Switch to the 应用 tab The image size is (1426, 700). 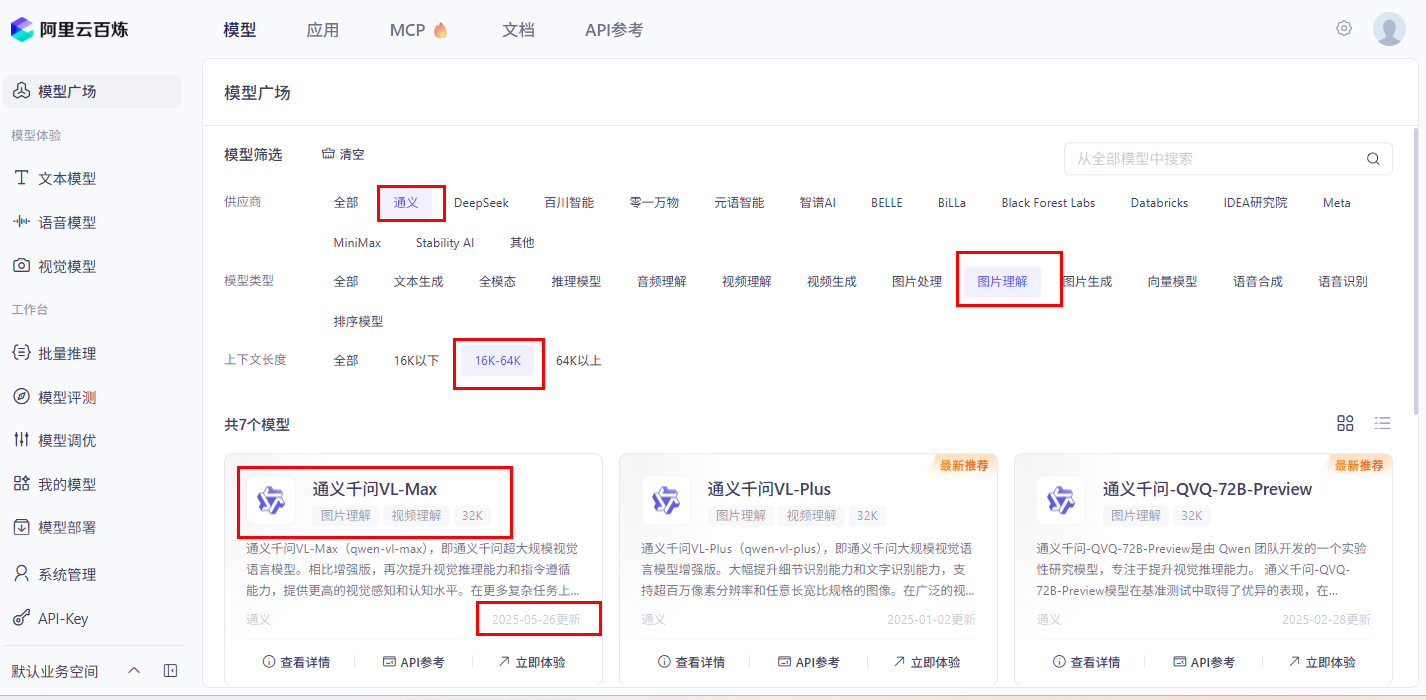pos(323,29)
